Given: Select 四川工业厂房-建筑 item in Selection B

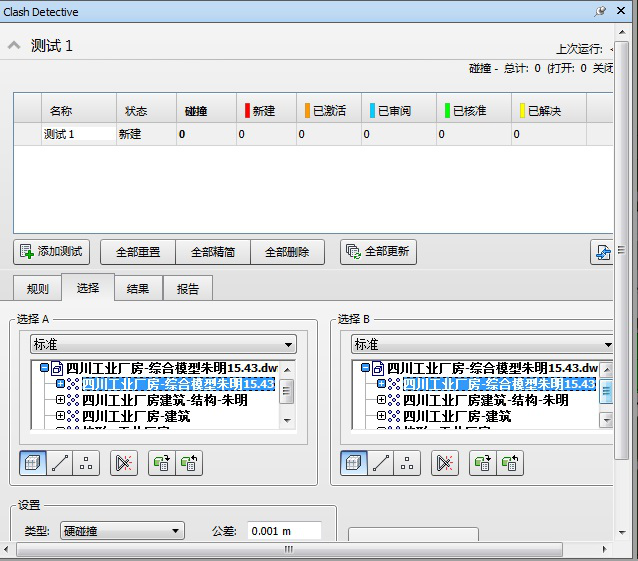Looking at the screenshot, I should 457,416.
